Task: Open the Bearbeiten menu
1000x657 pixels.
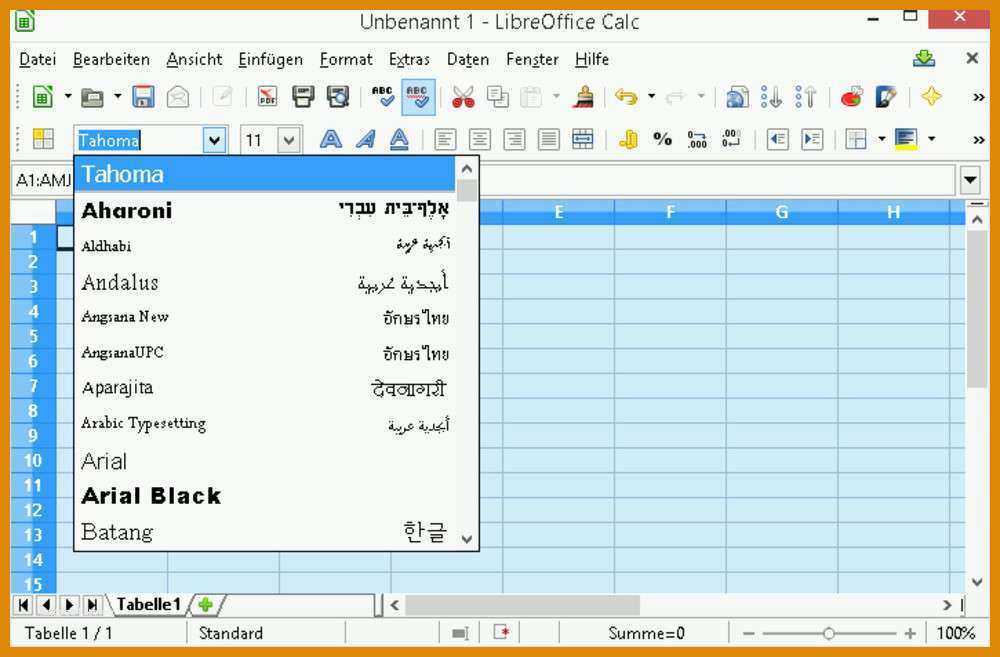Action: 111,59
